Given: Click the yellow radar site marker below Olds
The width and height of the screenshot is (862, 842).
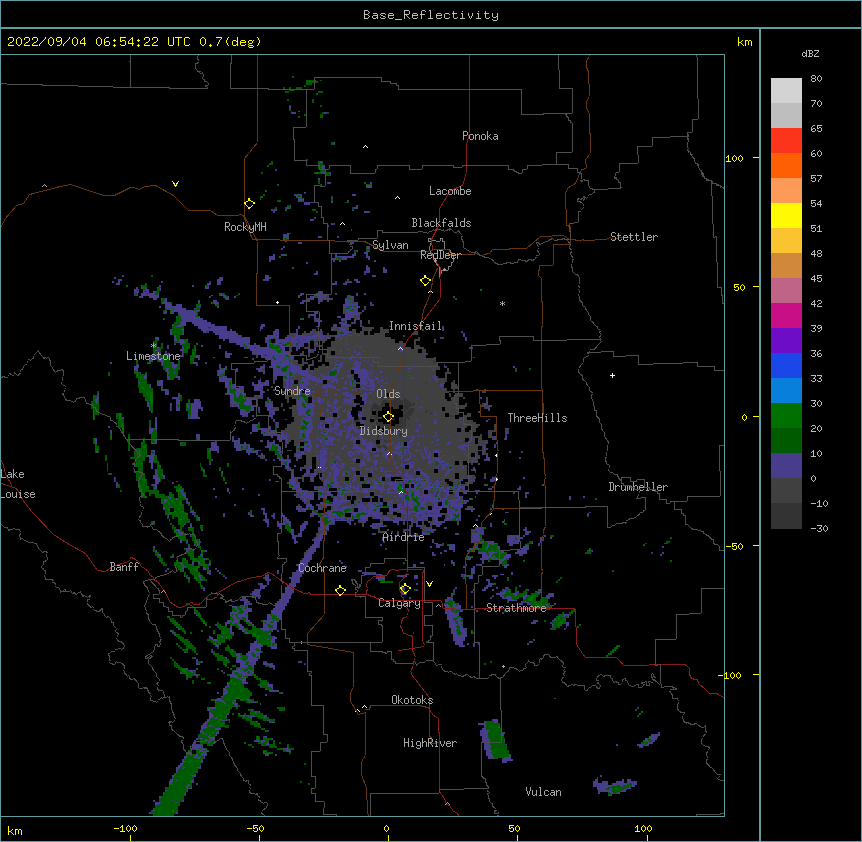Looking at the screenshot, I should pos(388,417).
